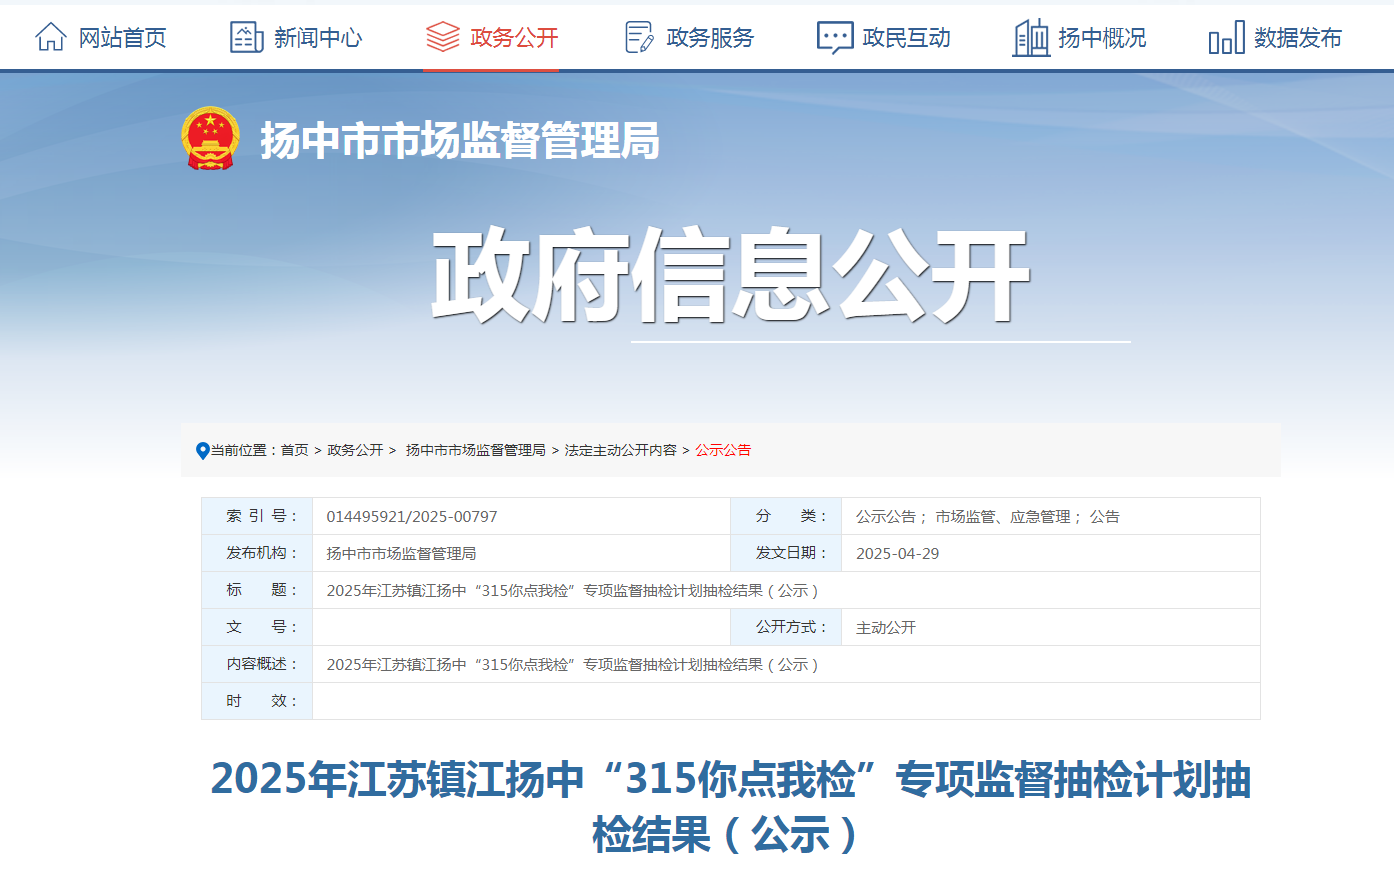Open the 新闻中心 menu item
This screenshot has width=1394, height=875.
click(318, 38)
